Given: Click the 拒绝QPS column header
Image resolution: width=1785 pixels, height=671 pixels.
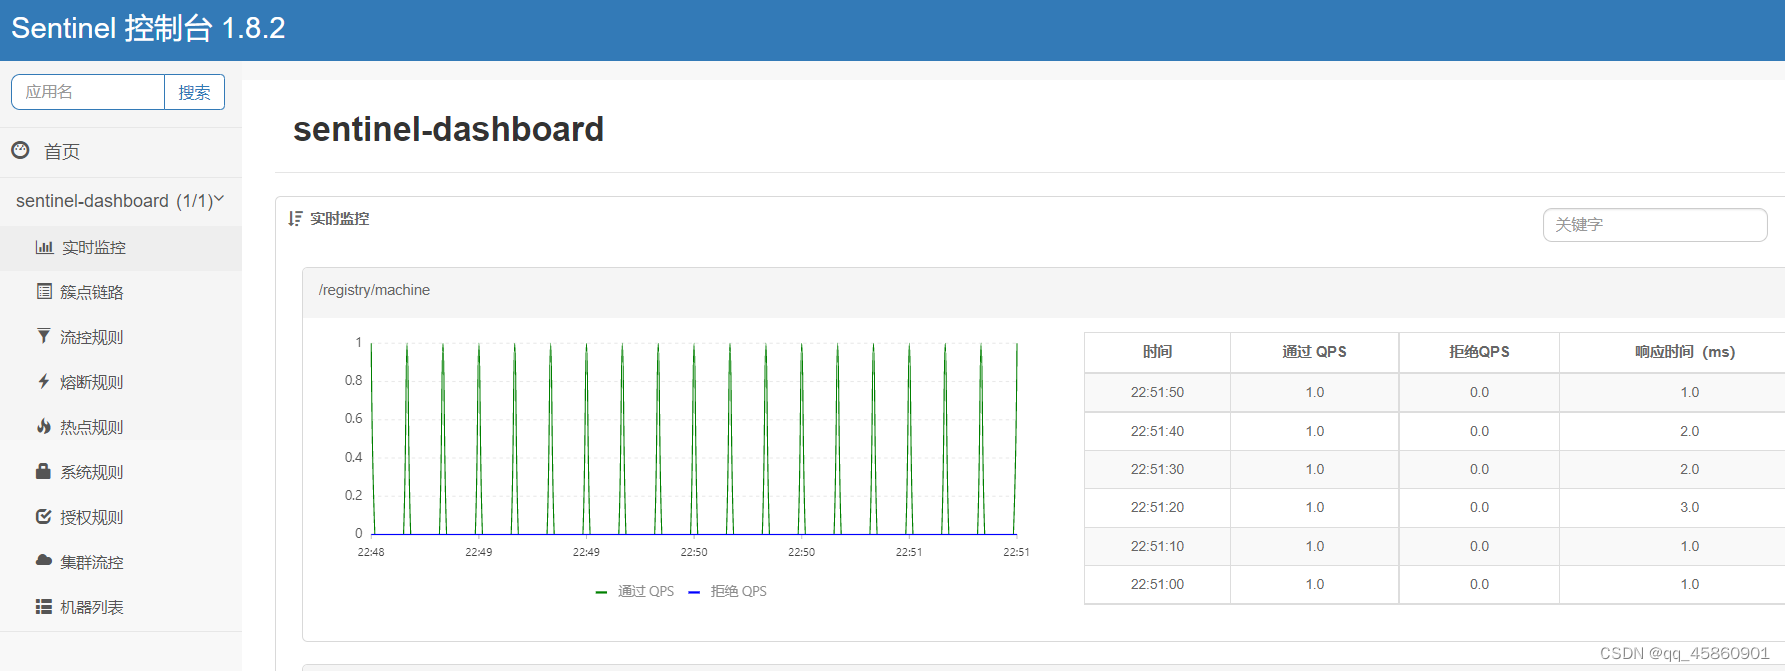Looking at the screenshot, I should point(1479,352).
